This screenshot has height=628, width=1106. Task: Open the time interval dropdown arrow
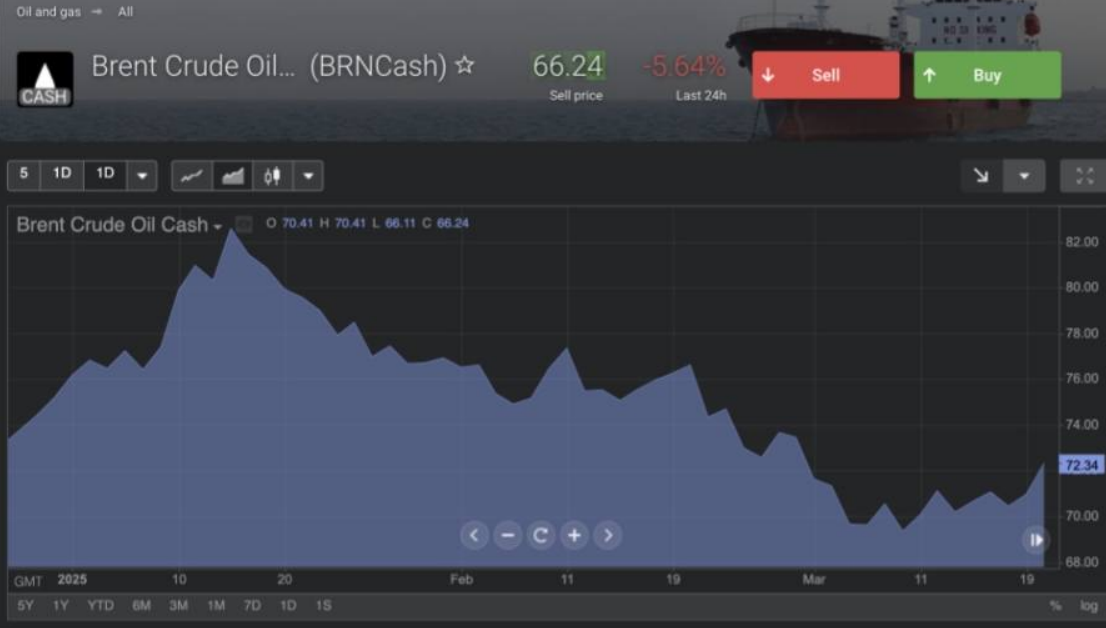pyautogui.click(x=141, y=176)
